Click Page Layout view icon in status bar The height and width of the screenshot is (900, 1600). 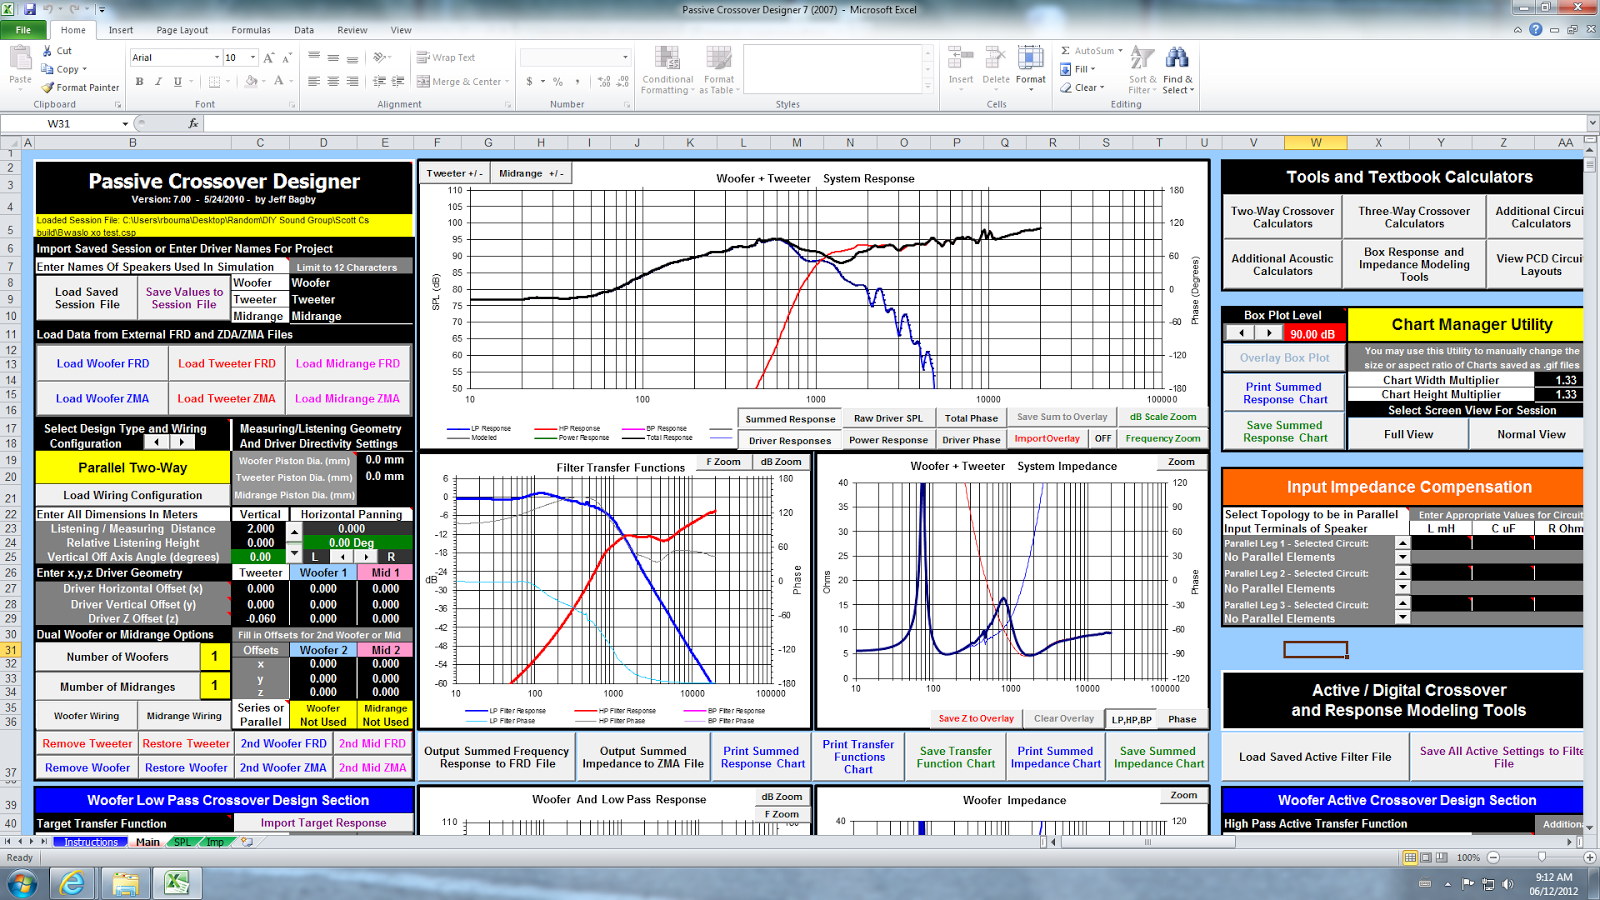(x=1426, y=857)
